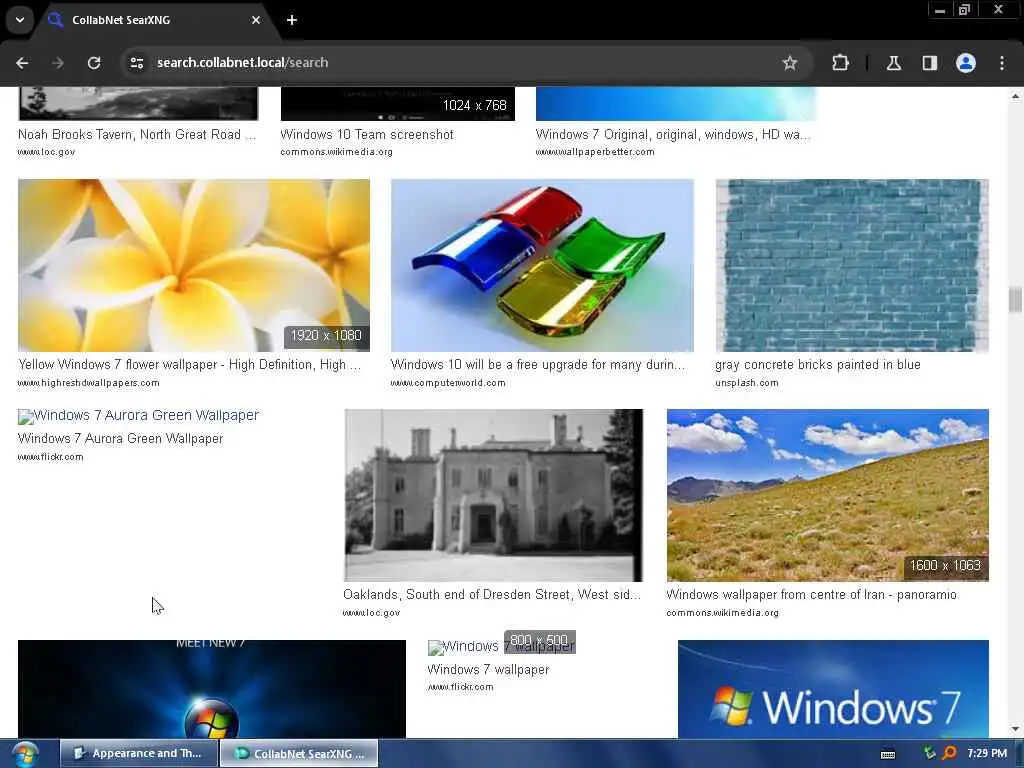Viewport: 1024px width, 768px height.
Task: Click the taskbar clock showing 7:29 PM
Action: click(x=987, y=753)
